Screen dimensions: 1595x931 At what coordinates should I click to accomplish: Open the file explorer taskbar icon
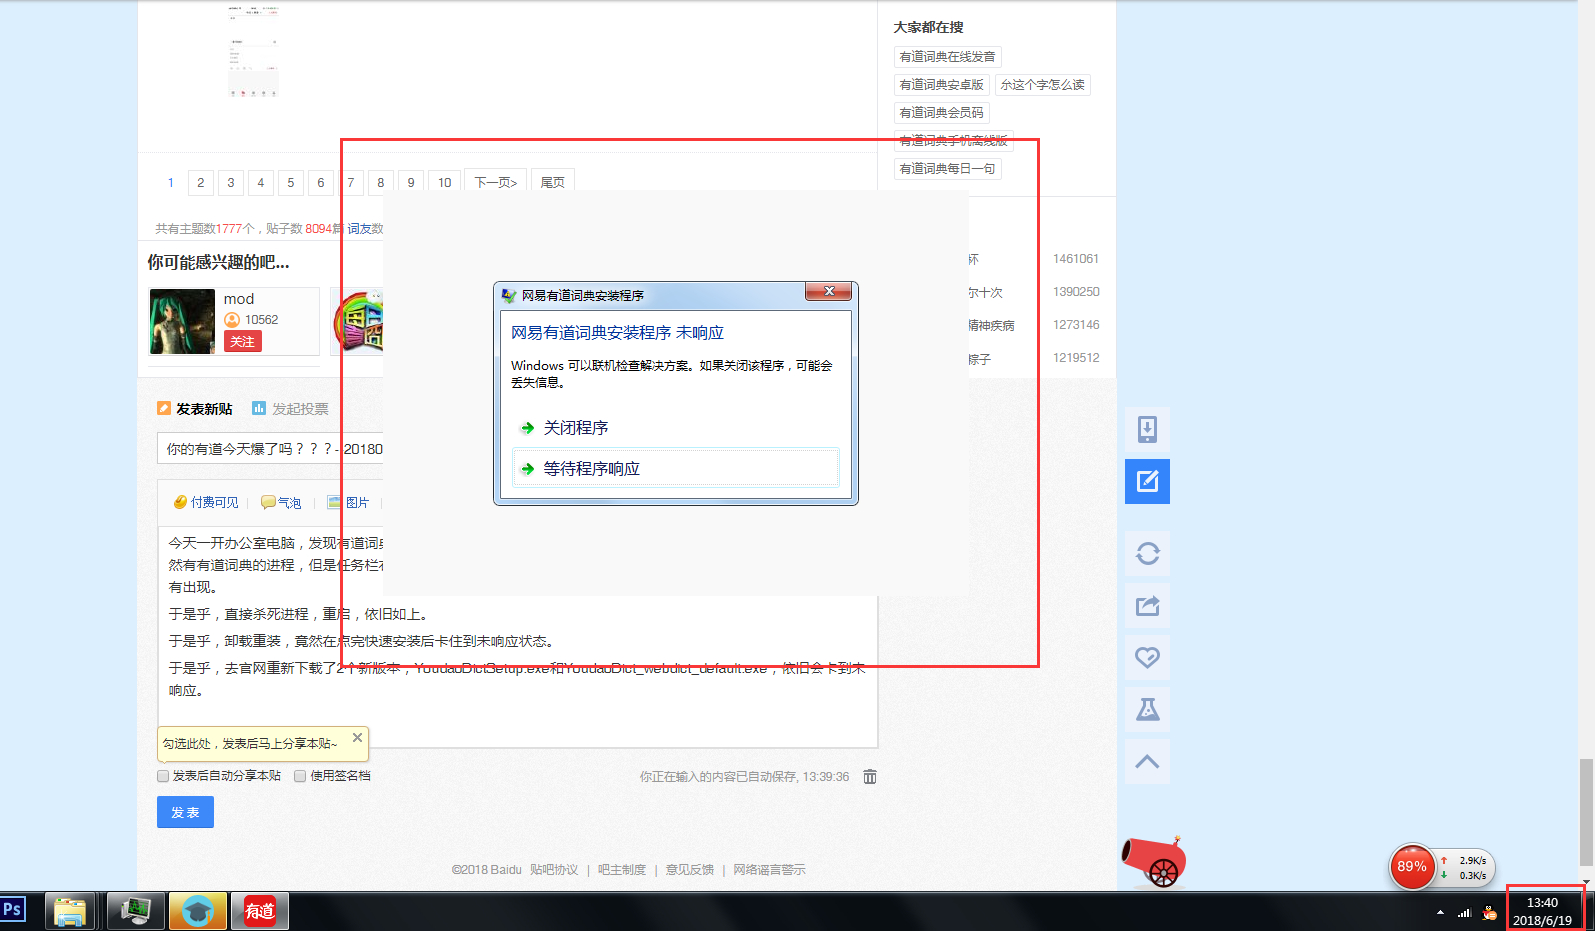coord(70,911)
